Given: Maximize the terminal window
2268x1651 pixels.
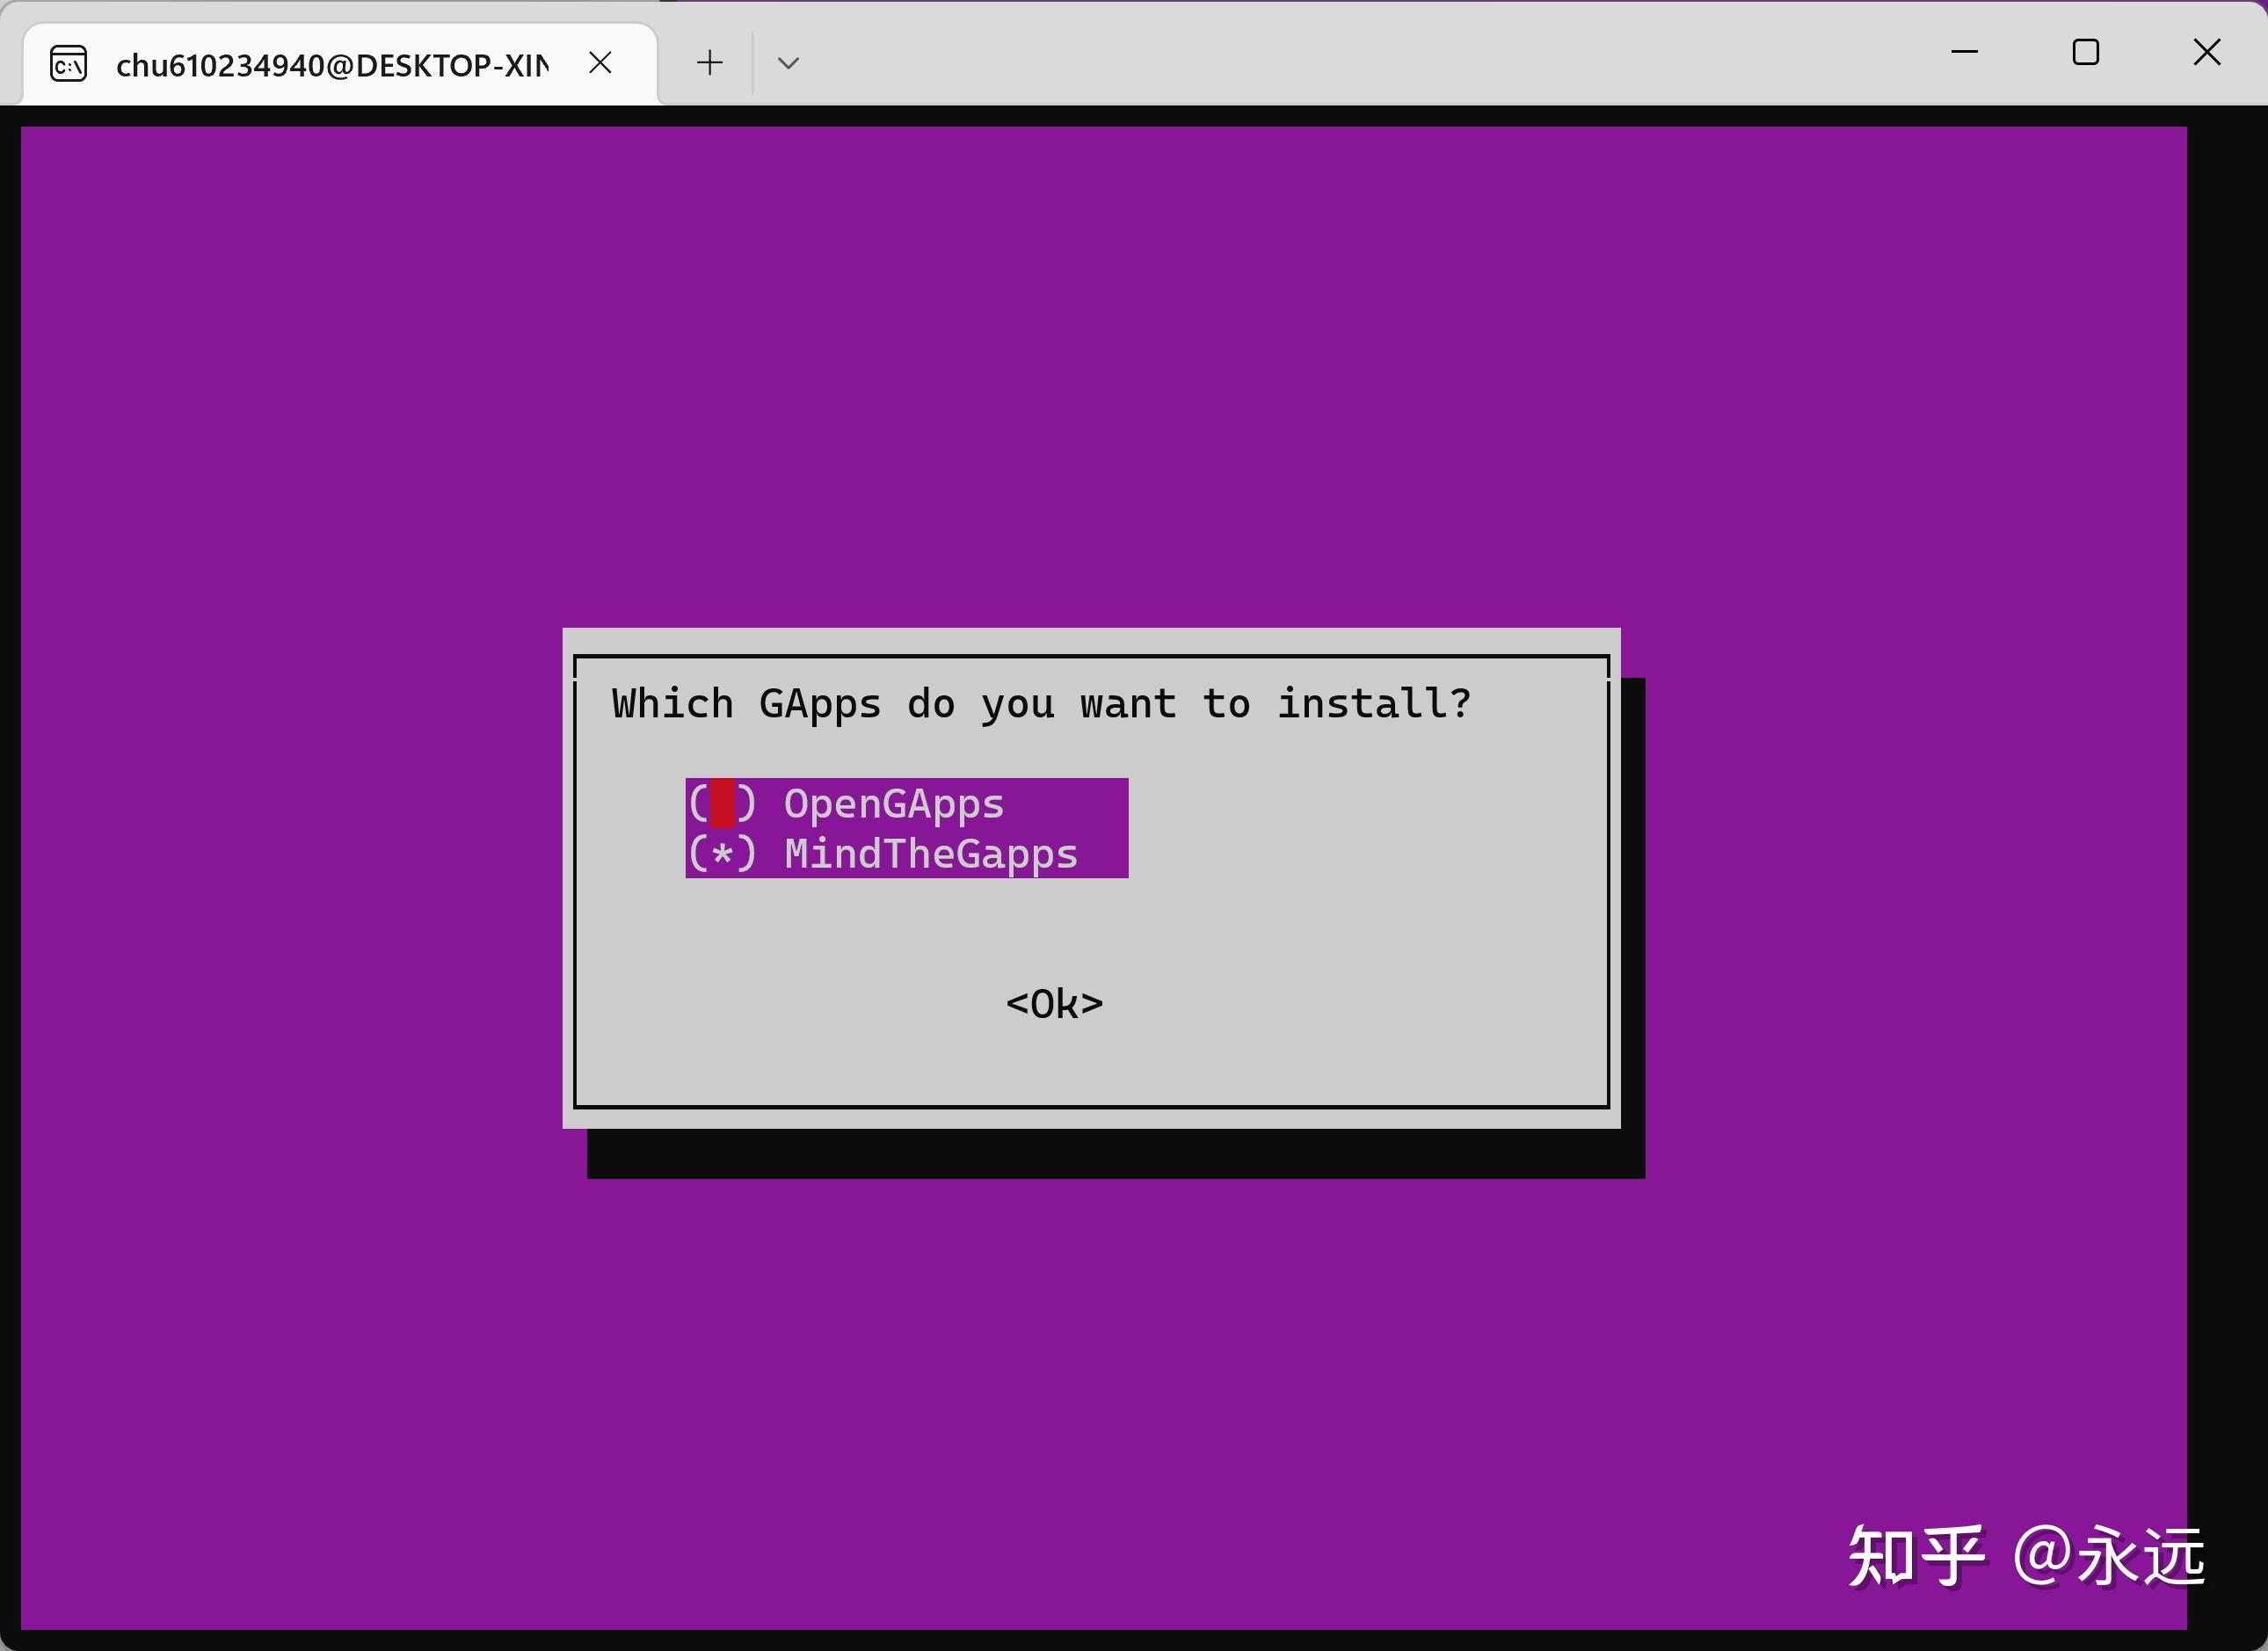Looking at the screenshot, I should [x=2086, y=52].
